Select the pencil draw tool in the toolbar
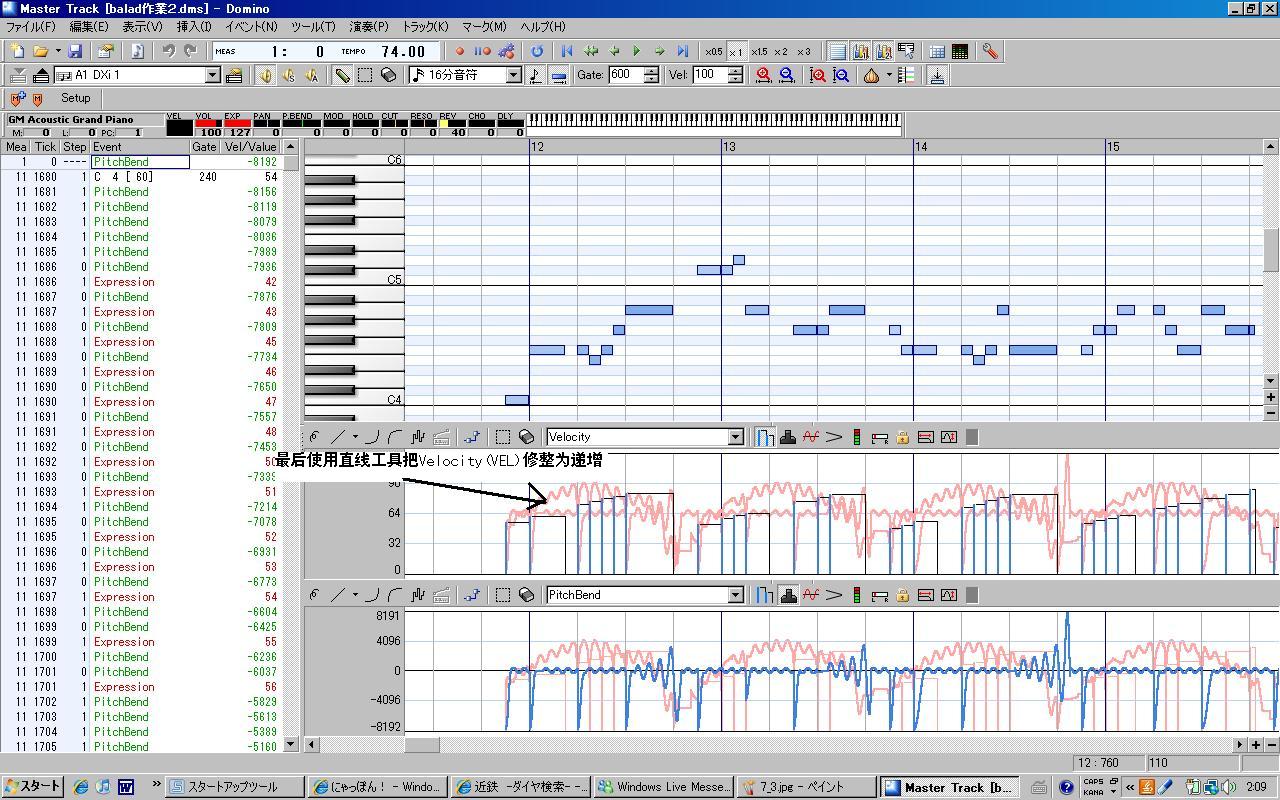The height and width of the screenshot is (800, 1280). (x=343, y=75)
